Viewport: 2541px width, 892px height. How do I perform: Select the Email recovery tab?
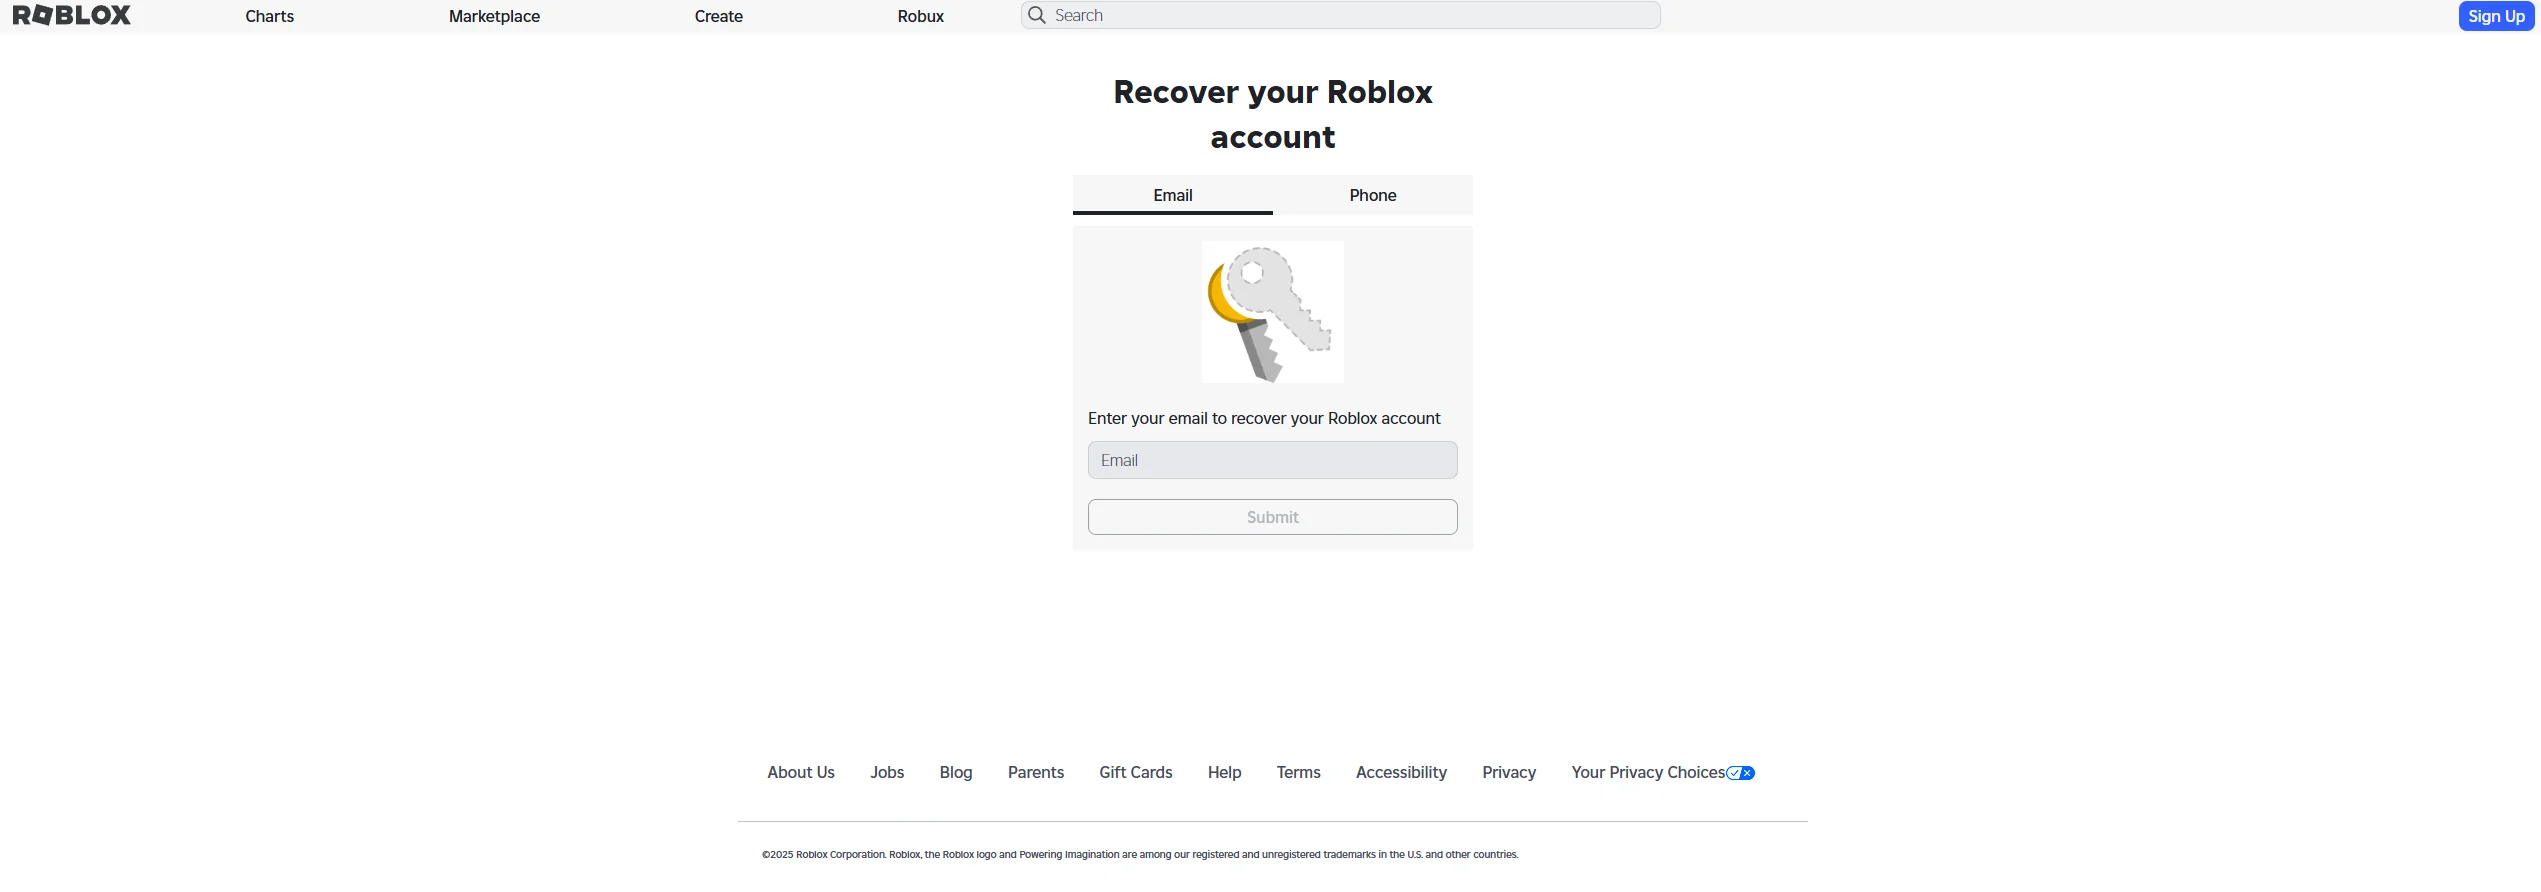pos(1173,195)
